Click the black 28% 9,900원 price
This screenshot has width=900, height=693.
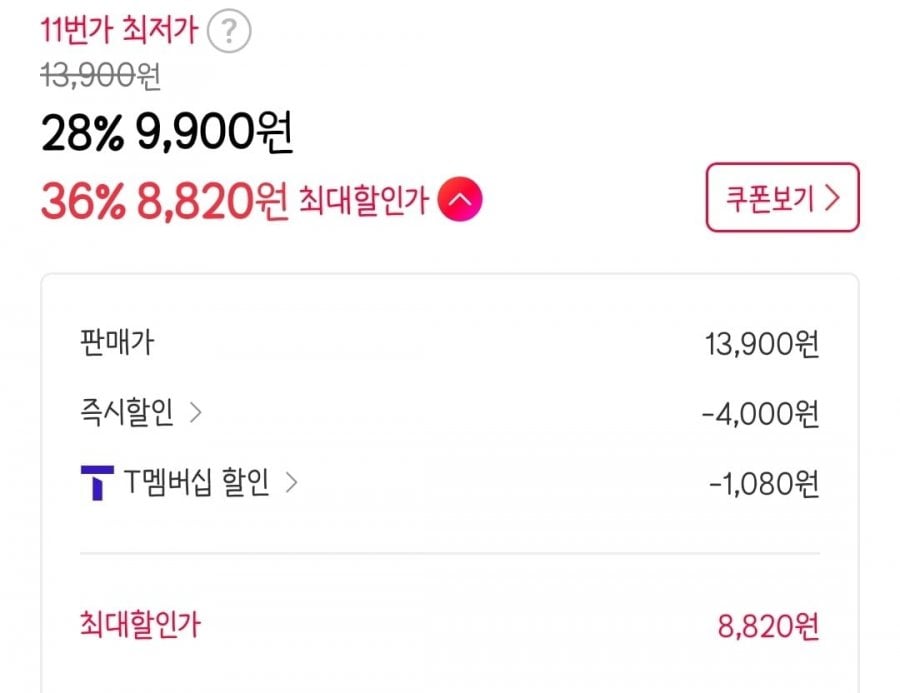167,135
